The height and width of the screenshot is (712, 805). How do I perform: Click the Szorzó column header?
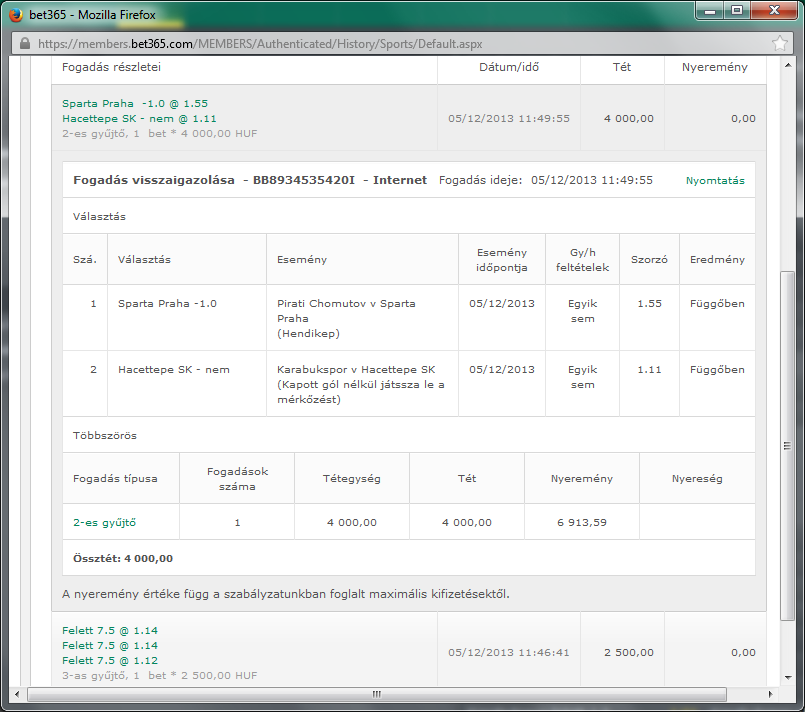[x=649, y=260]
